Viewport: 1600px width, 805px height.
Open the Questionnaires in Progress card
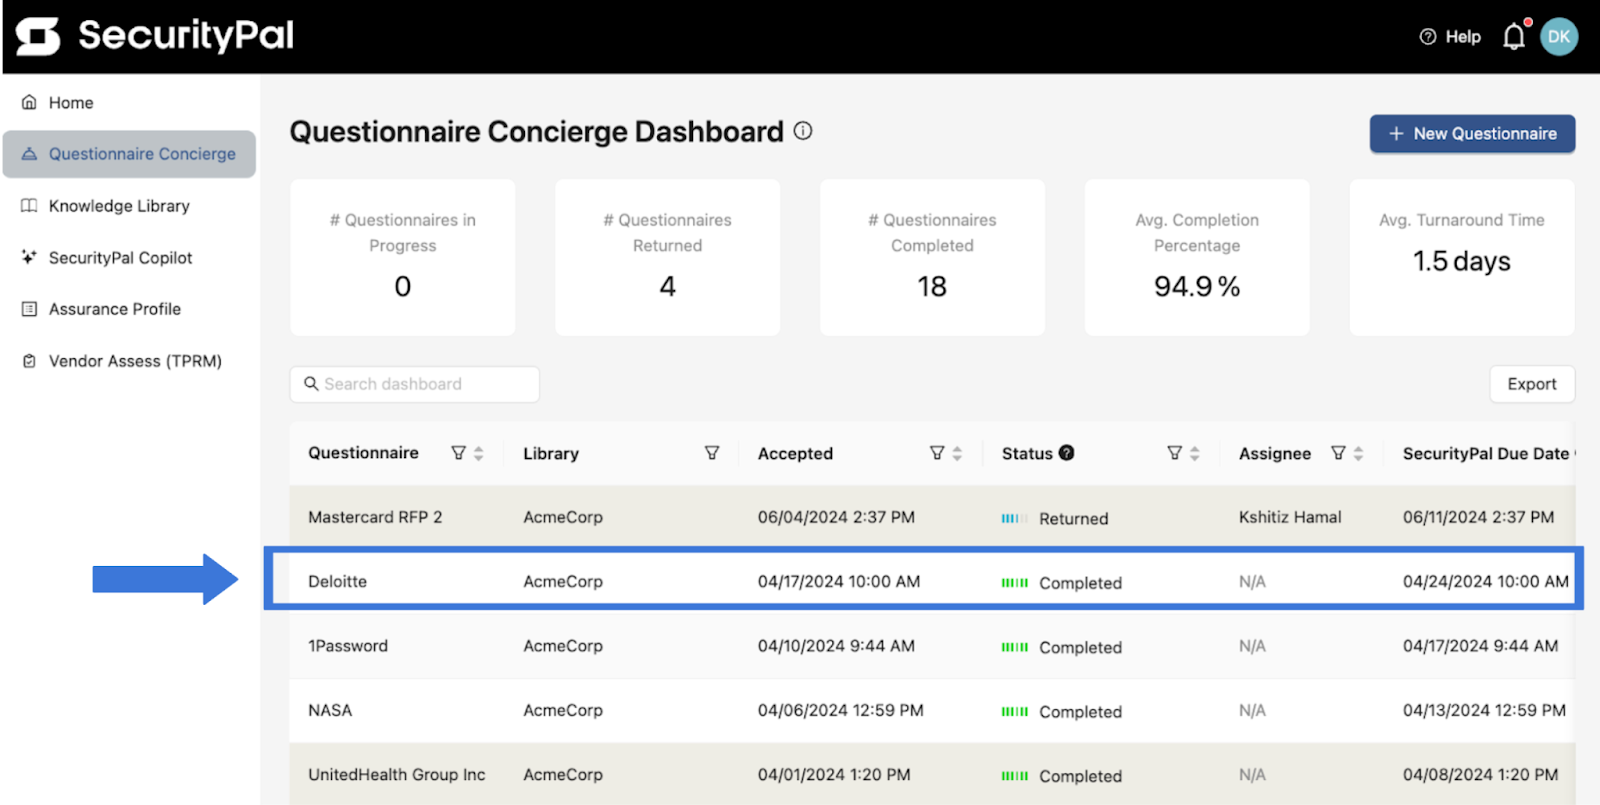point(403,258)
